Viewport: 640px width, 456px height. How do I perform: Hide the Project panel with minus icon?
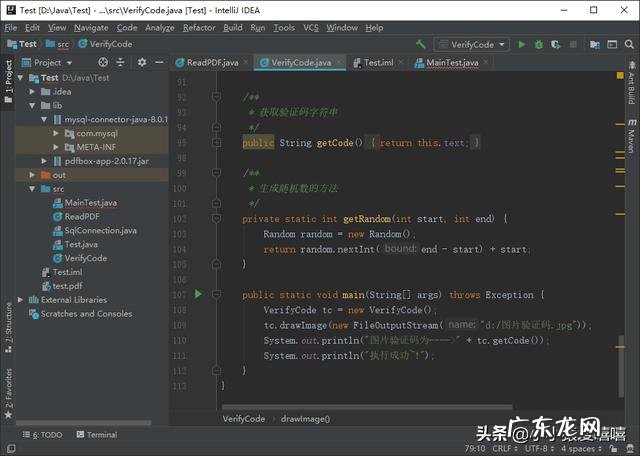[x=159, y=62]
